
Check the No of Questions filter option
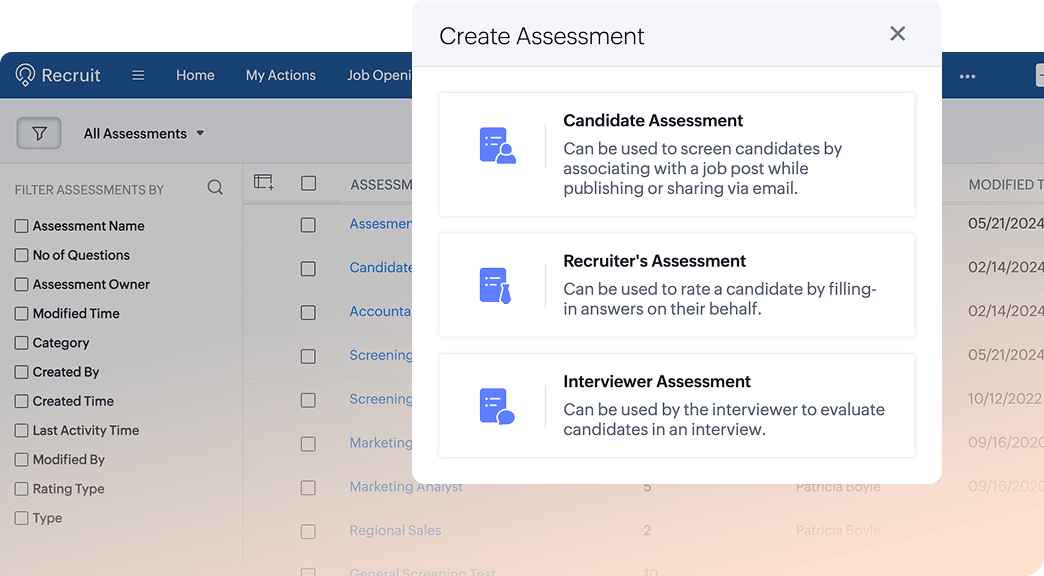[x=21, y=255]
